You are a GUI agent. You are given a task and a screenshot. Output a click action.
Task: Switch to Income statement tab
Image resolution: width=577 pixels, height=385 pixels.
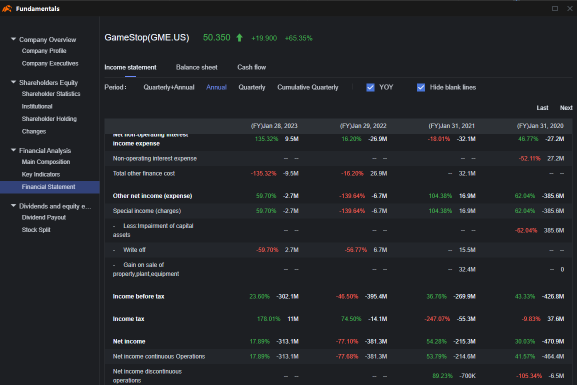[x=130, y=67]
